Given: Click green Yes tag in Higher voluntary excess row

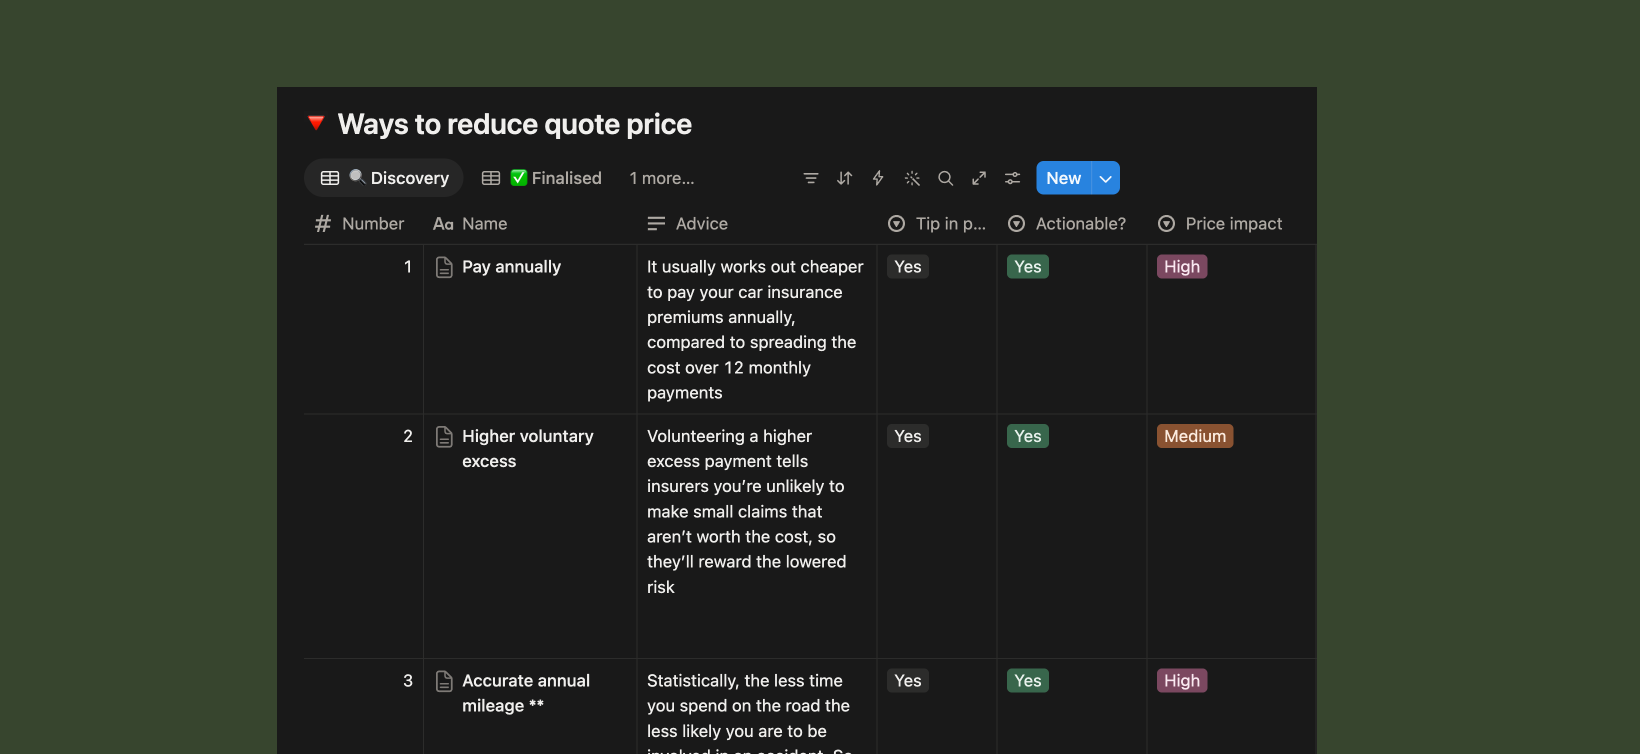Looking at the screenshot, I should click(1028, 437).
